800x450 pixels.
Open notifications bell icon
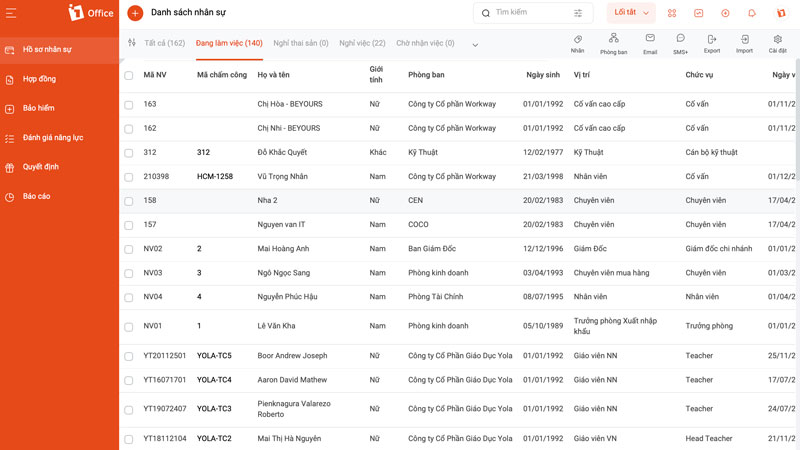(x=752, y=13)
